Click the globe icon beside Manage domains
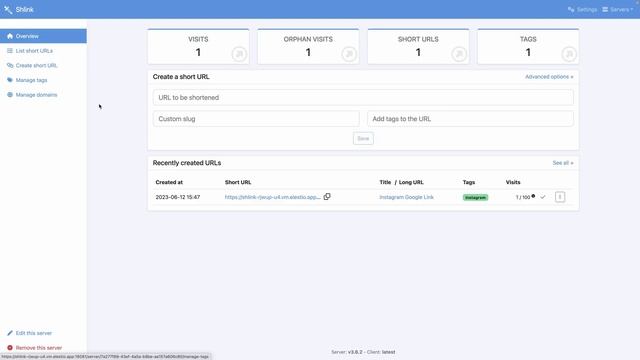 pos(10,95)
